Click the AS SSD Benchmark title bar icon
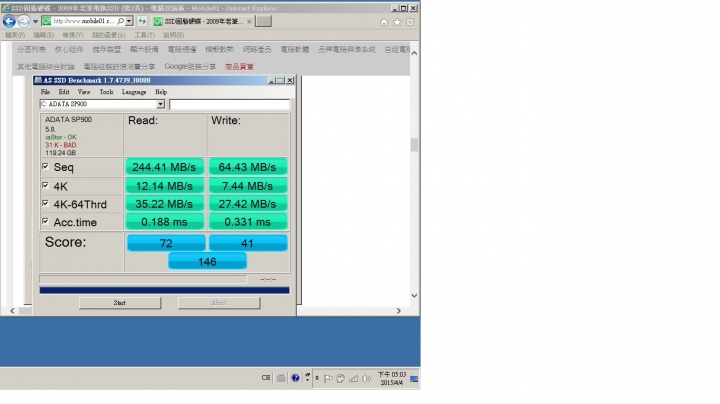 (38, 80)
